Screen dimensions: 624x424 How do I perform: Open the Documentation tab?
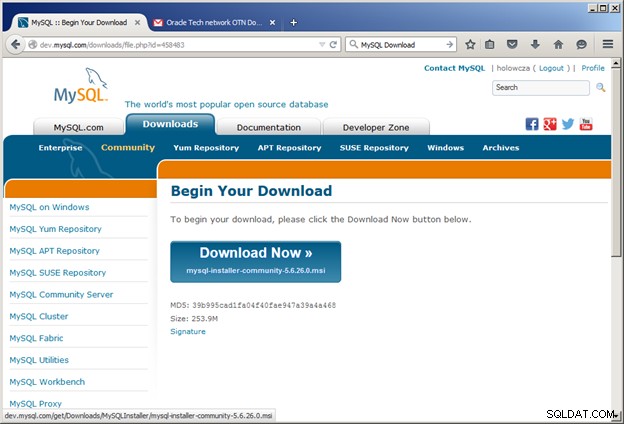(269, 127)
